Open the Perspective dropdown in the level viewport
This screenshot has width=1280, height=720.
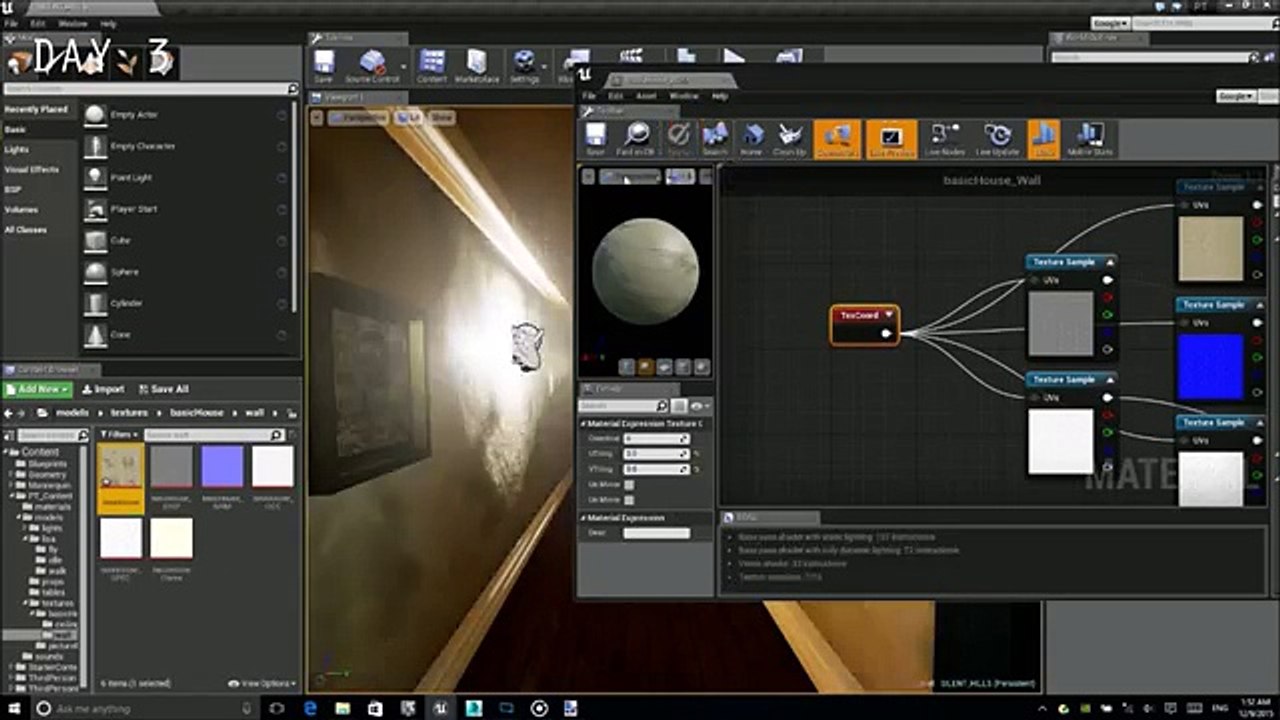click(x=359, y=118)
